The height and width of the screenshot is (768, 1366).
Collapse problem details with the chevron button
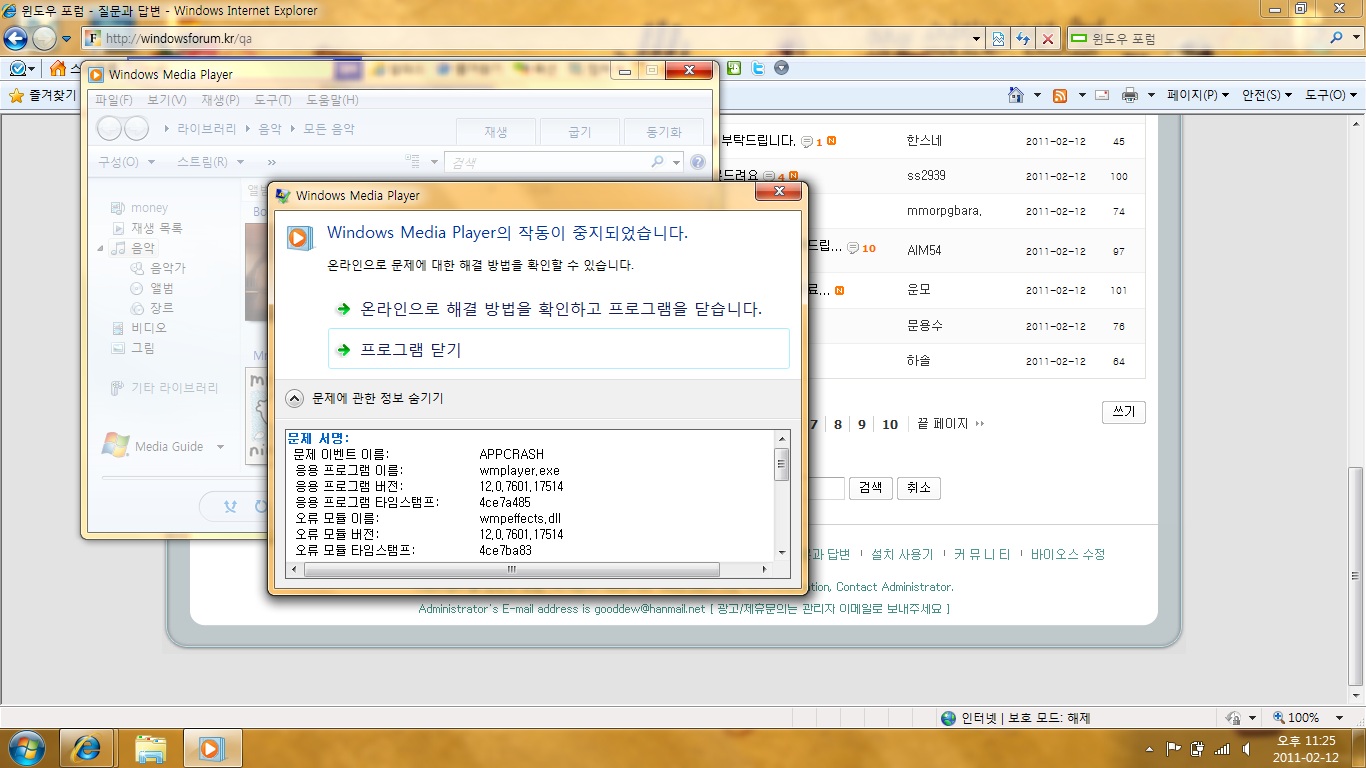[x=295, y=398]
